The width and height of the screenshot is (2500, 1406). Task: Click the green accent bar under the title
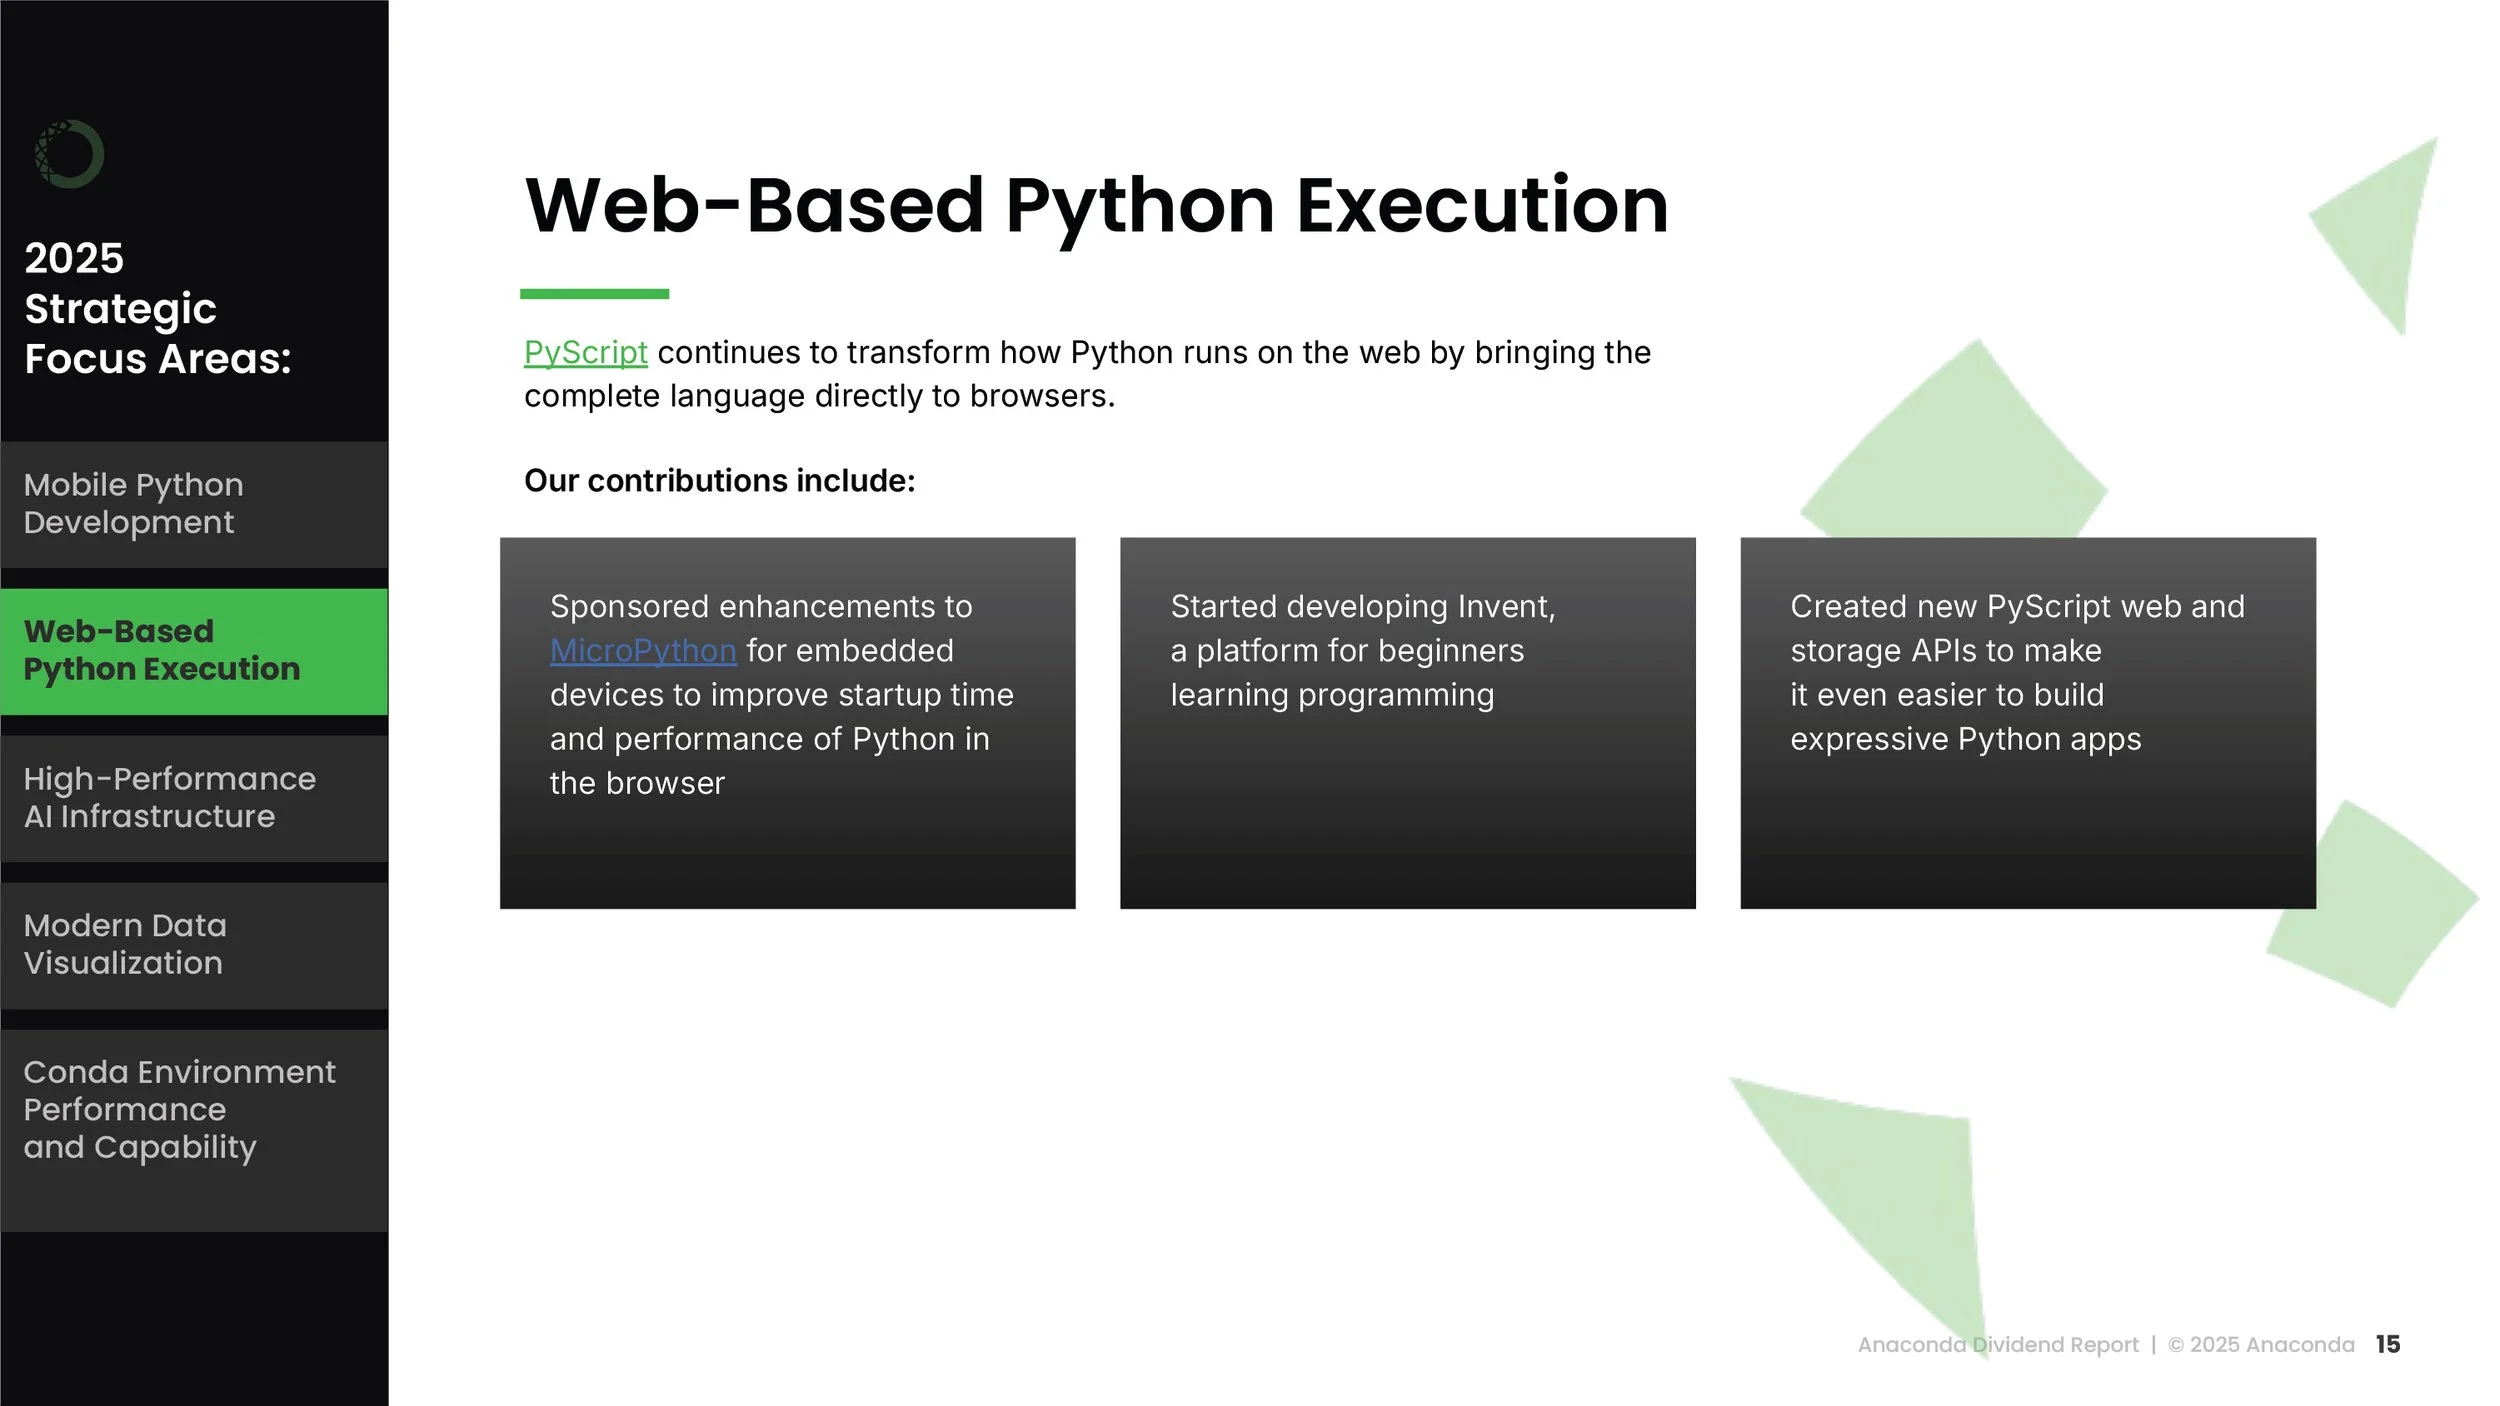[x=594, y=294]
